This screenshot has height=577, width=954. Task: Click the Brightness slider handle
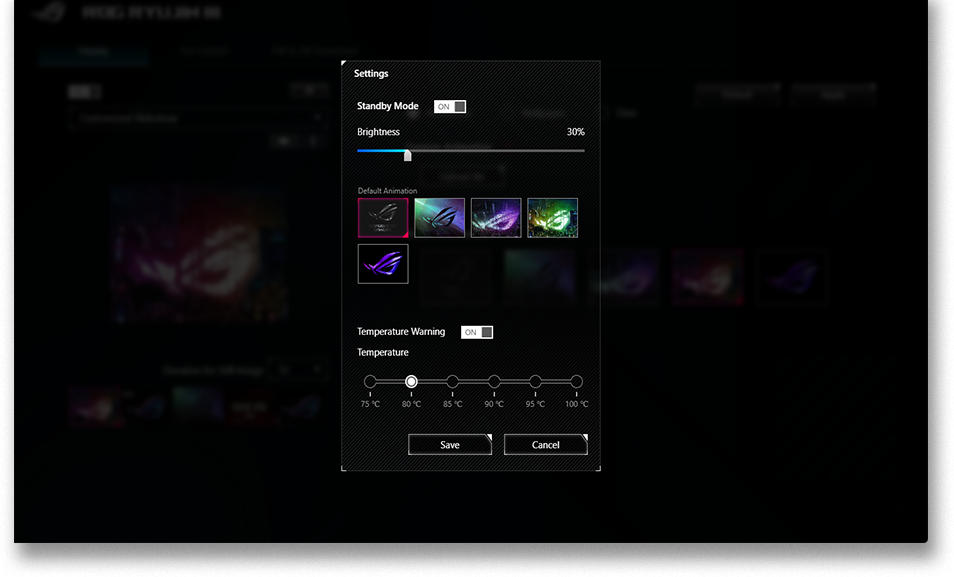click(x=408, y=155)
